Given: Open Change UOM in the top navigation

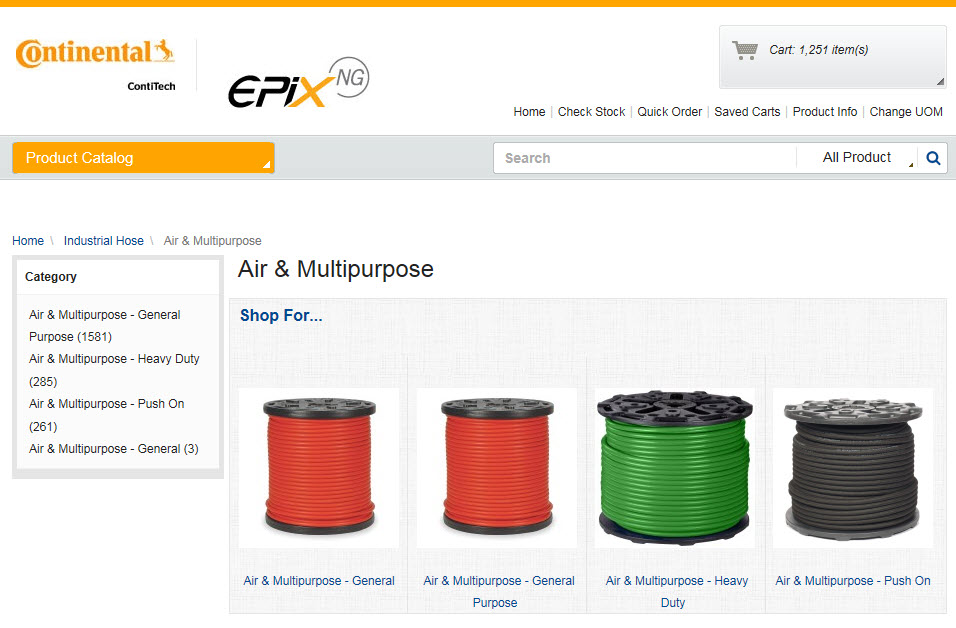Looking at the screenshot, I should pos(905,112).
